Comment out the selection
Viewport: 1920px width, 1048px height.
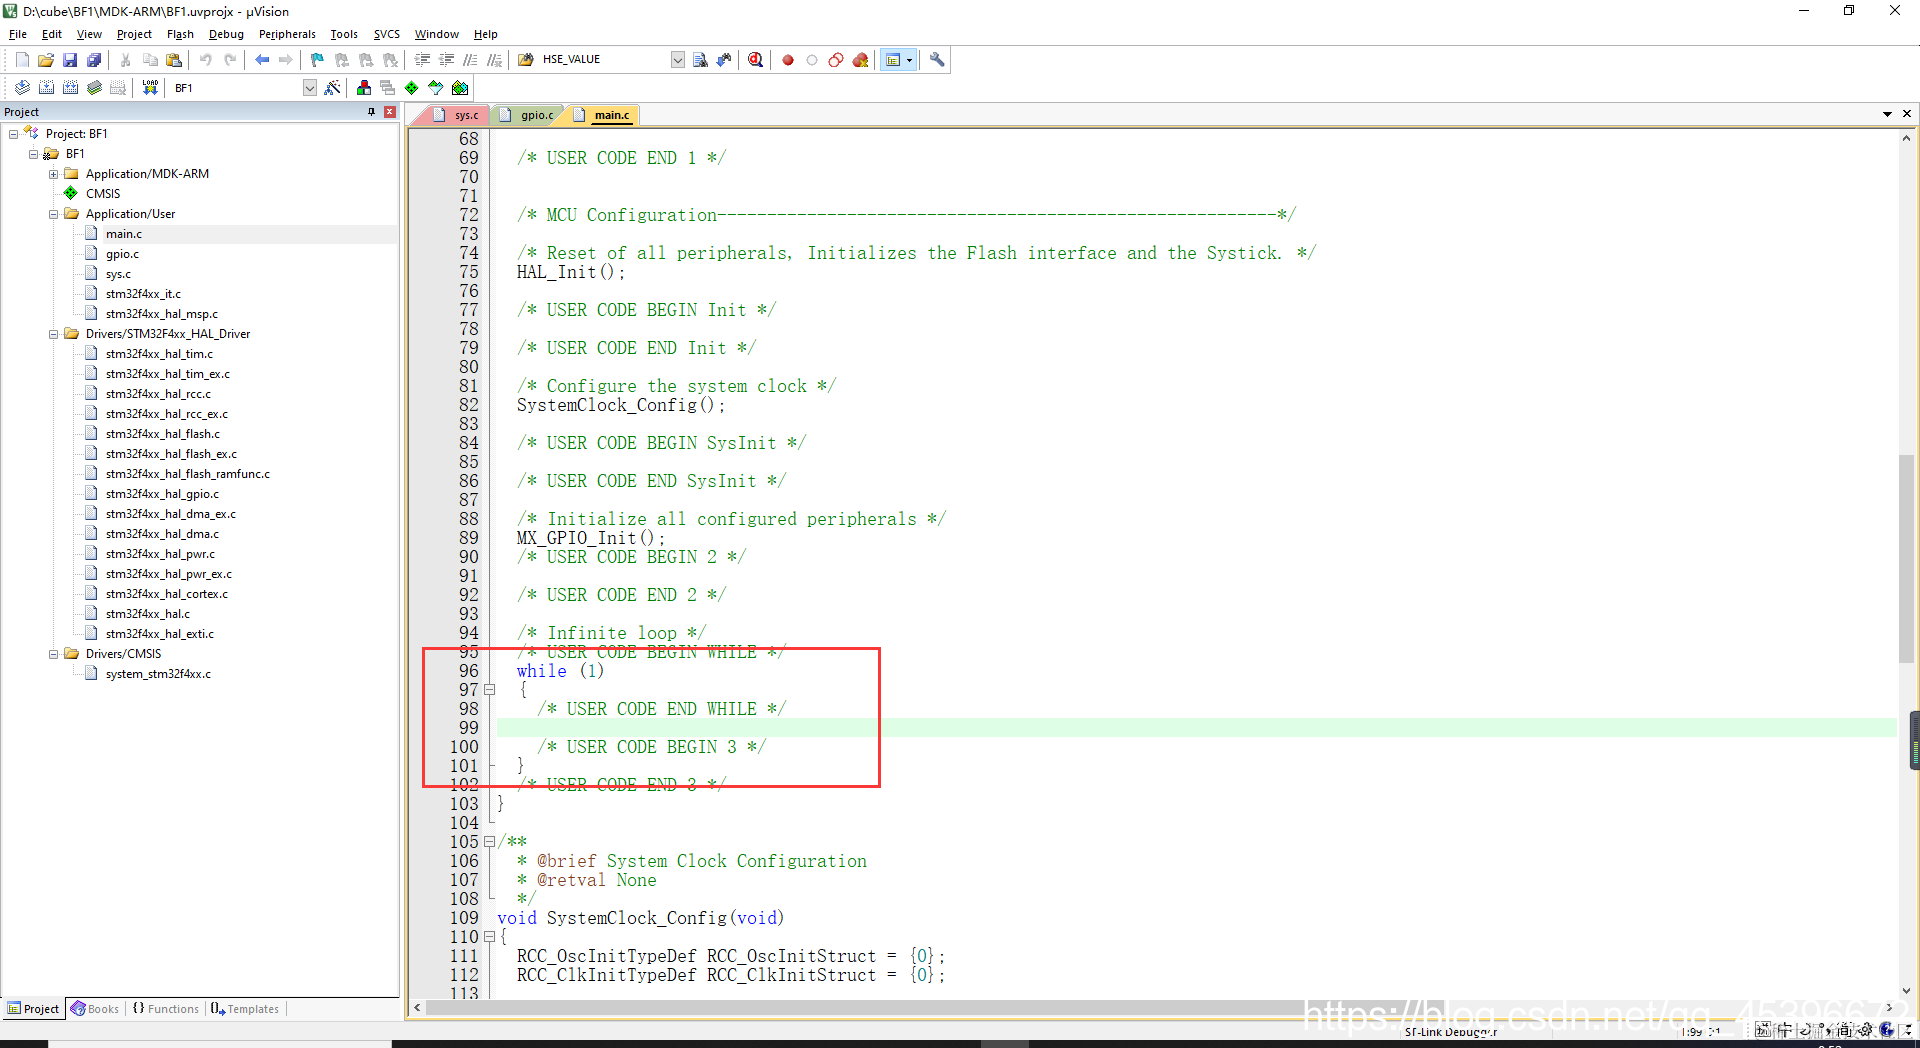(470, 60)
